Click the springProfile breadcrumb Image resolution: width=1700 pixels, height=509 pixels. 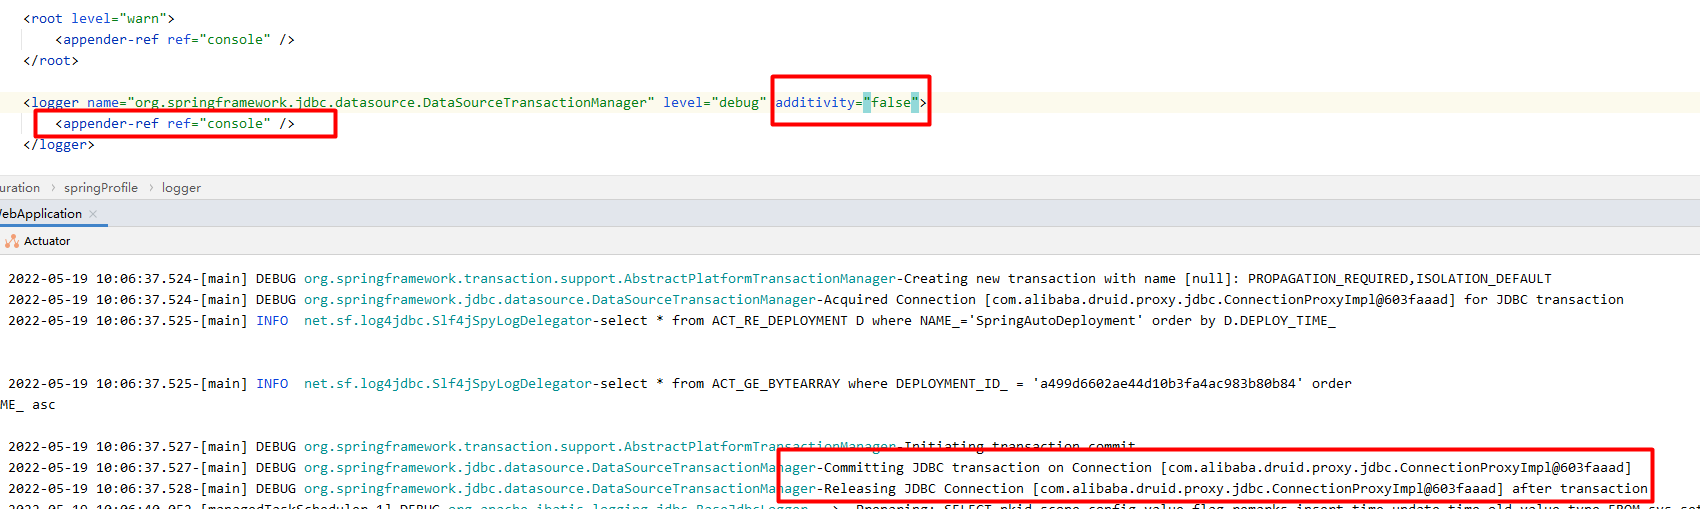pyautogui.click(x=101, y=188)
